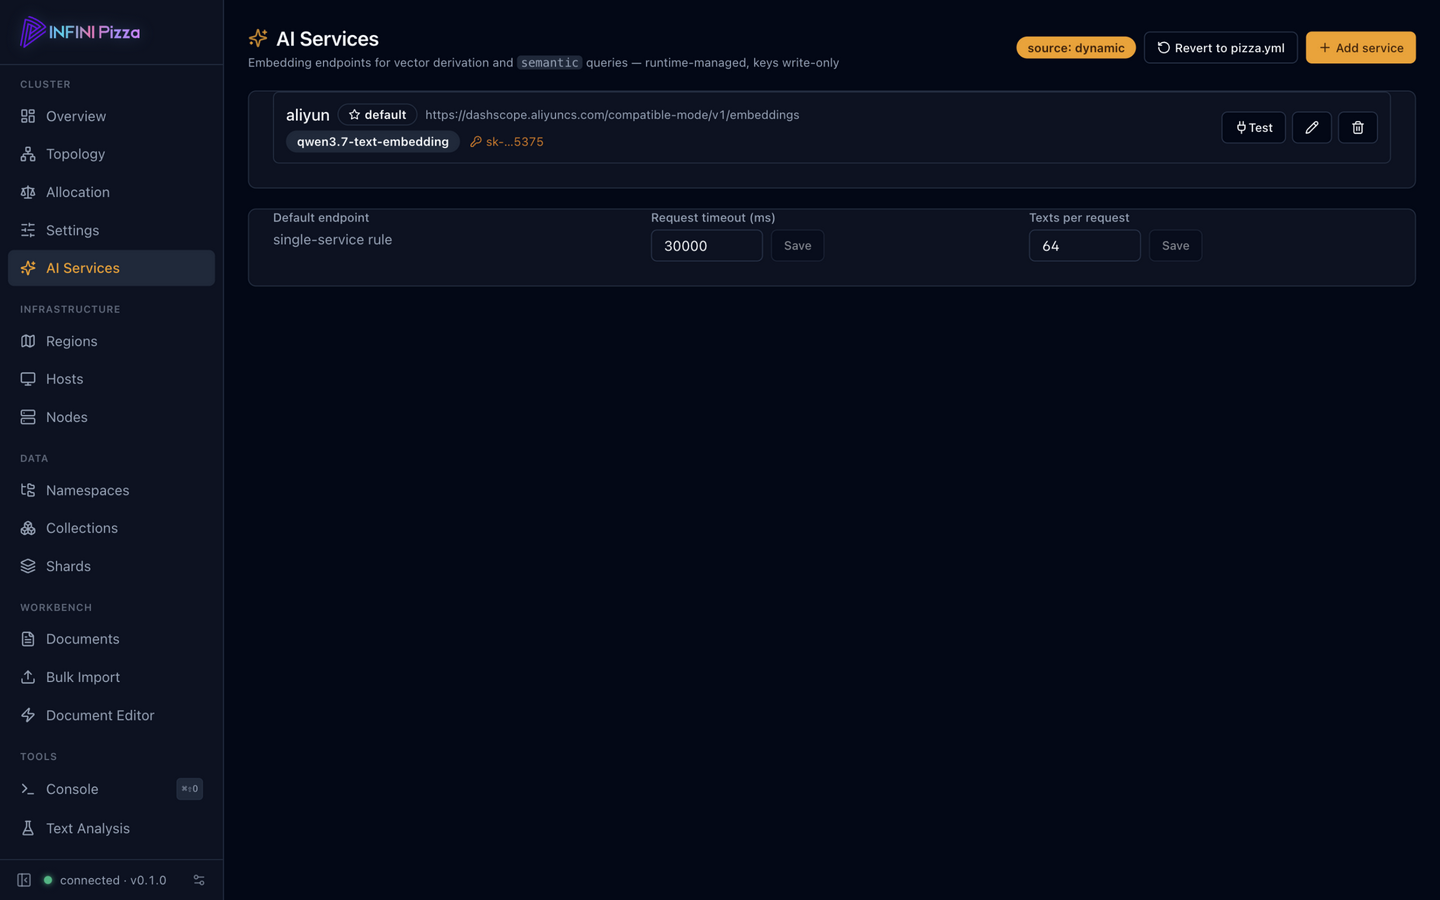
Task: Click single-service rule text
Action: click(333, 240)
